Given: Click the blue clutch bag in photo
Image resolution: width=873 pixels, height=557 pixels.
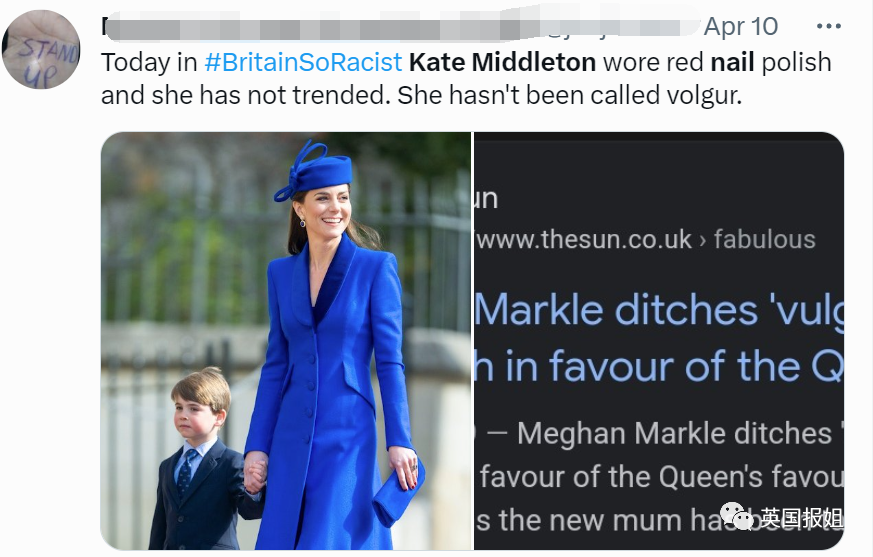Looking at the screenshot, I should pos(397,492).
